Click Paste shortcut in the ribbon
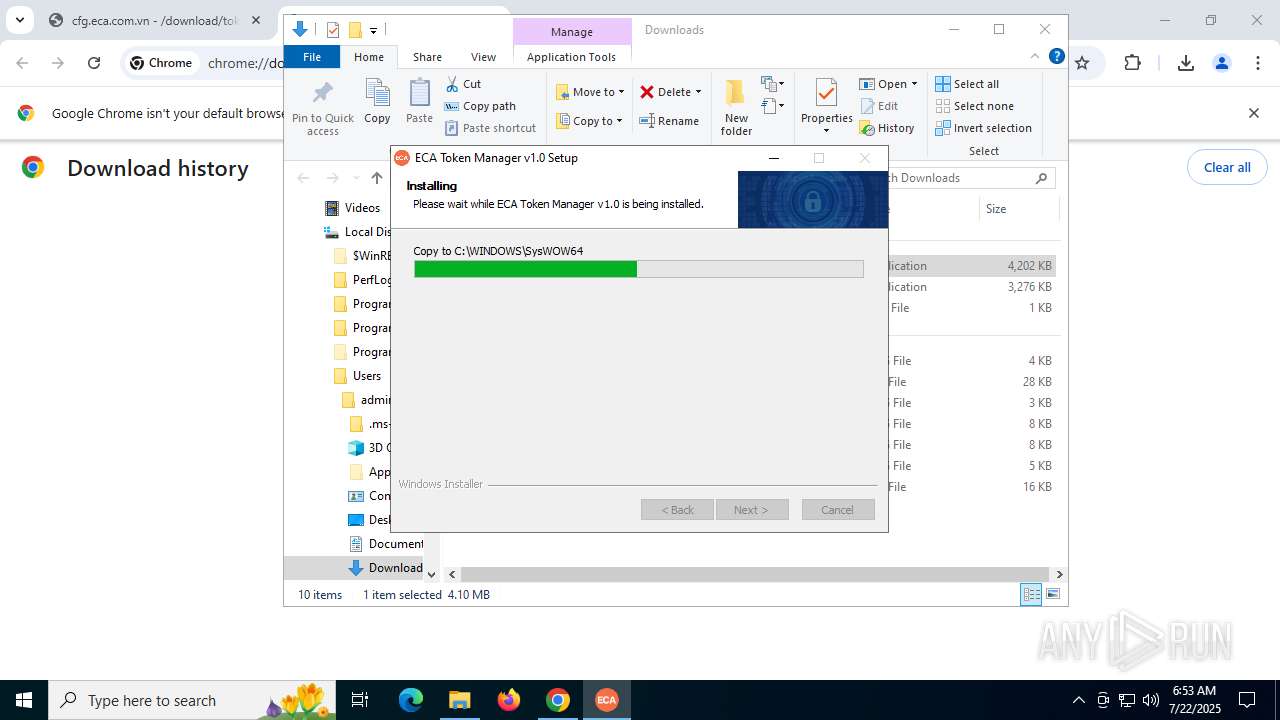This screenshot has width=1280, height=720. point(490,128)
